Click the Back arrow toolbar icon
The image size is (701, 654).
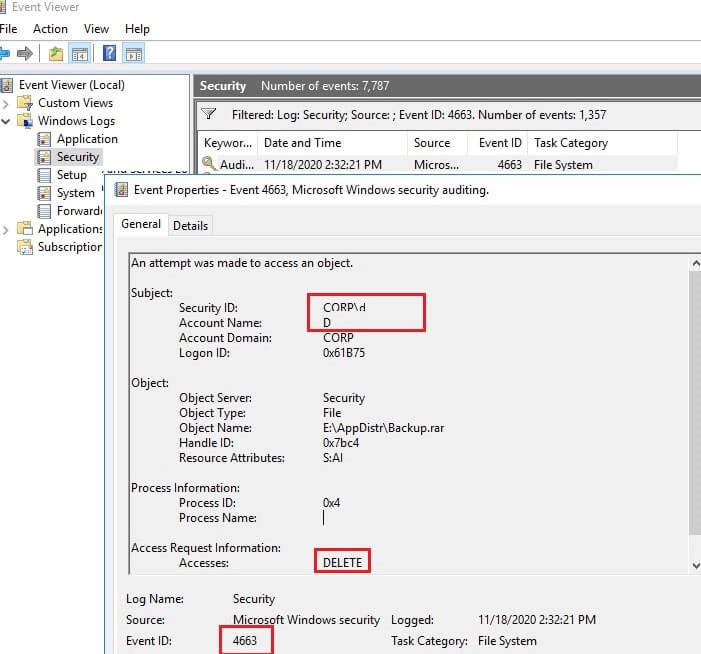(x=4, y=54)
